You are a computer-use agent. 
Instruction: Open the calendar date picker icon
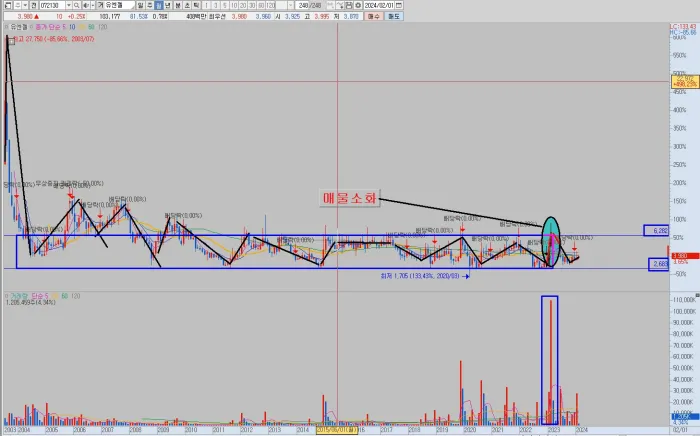[x=399, y=5]
